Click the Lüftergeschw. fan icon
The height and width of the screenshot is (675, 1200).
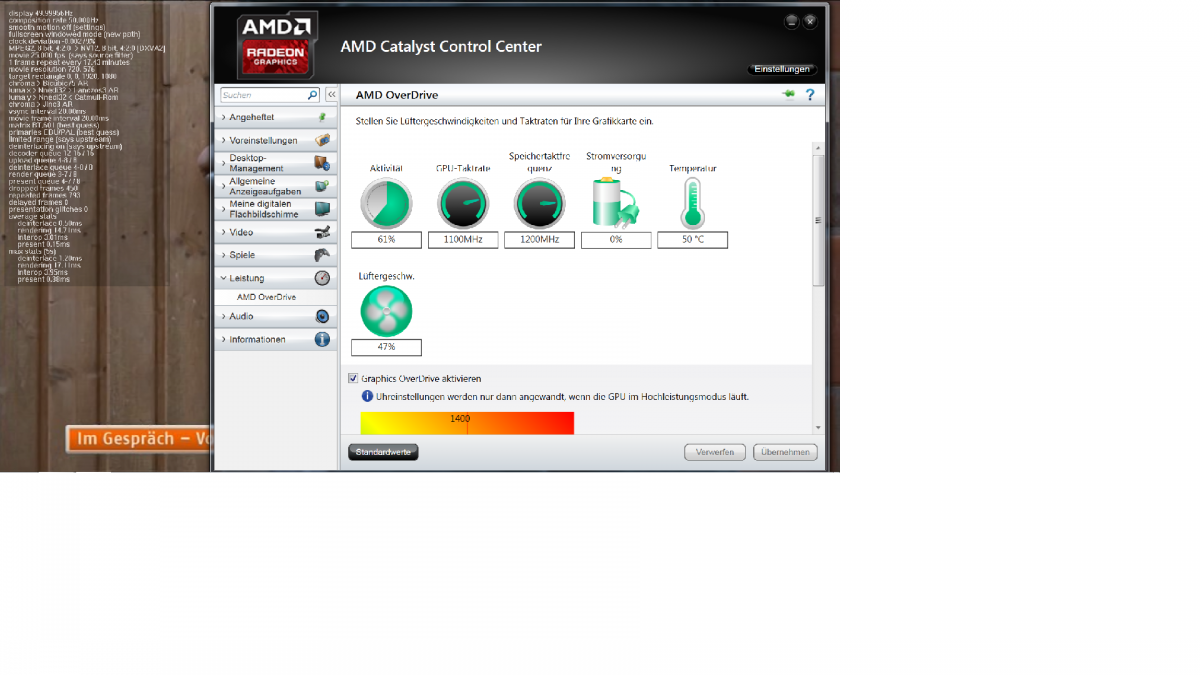tap(386, 311)
